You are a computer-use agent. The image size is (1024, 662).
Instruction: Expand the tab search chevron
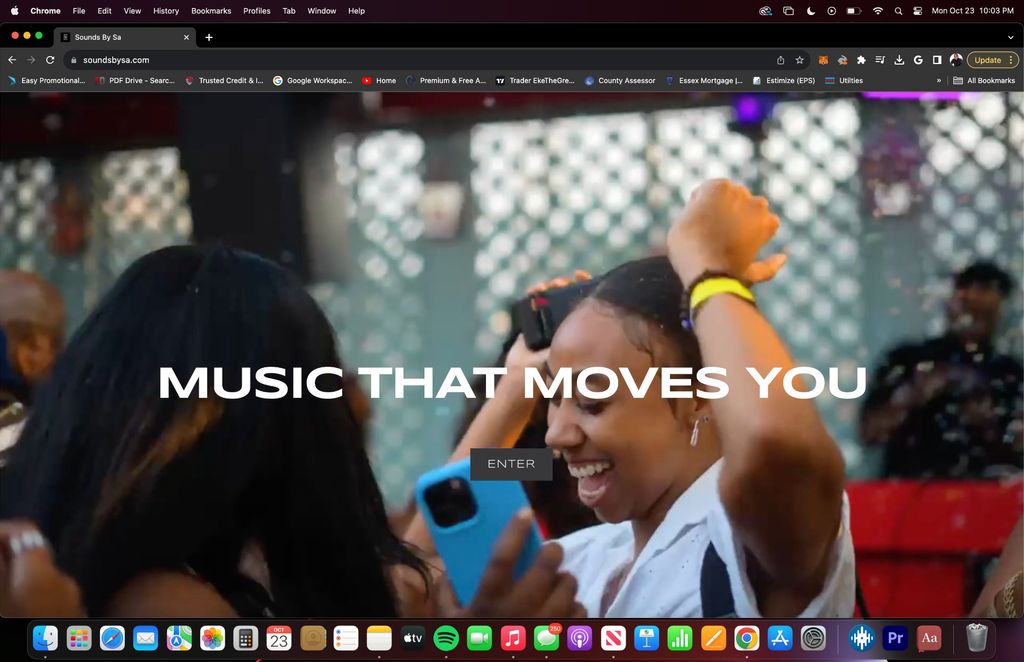1010,37
